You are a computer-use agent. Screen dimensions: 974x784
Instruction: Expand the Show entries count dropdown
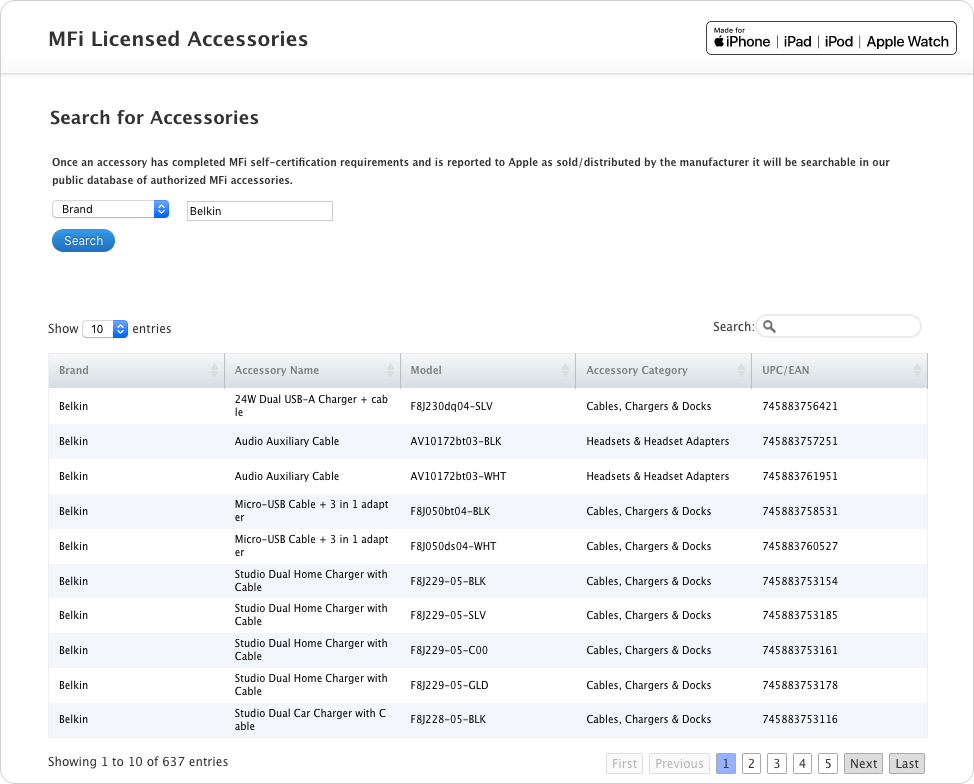coord(105,329)
